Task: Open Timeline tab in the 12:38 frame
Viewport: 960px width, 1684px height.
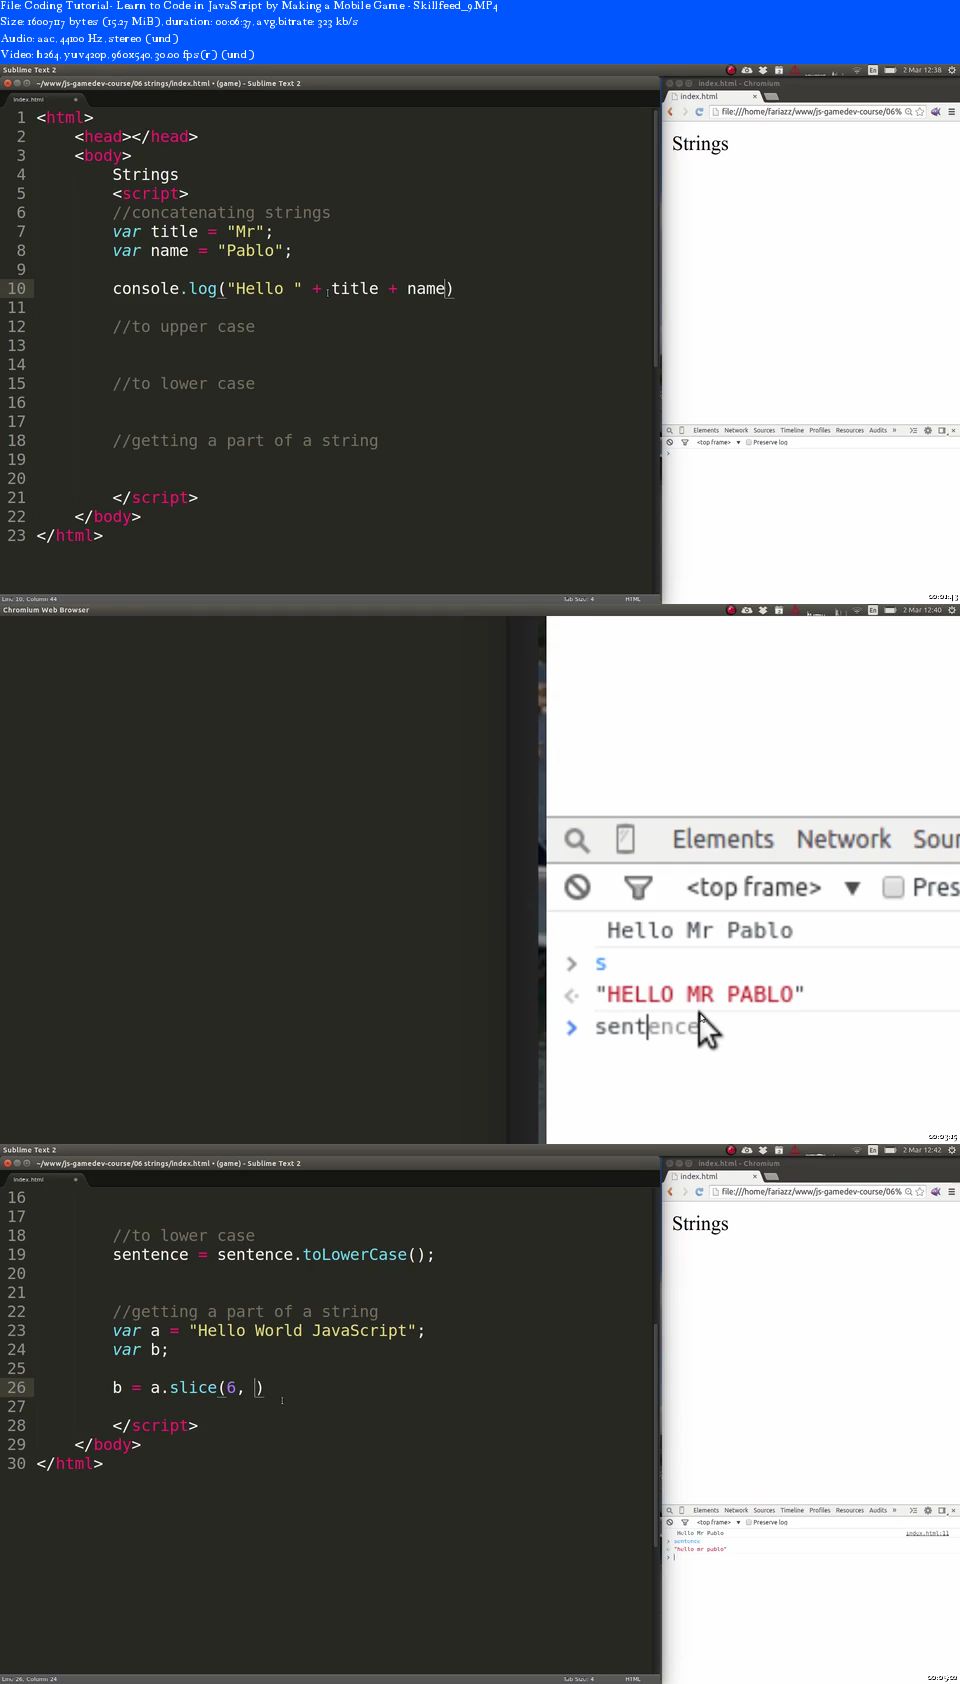Action: point(792,431)
